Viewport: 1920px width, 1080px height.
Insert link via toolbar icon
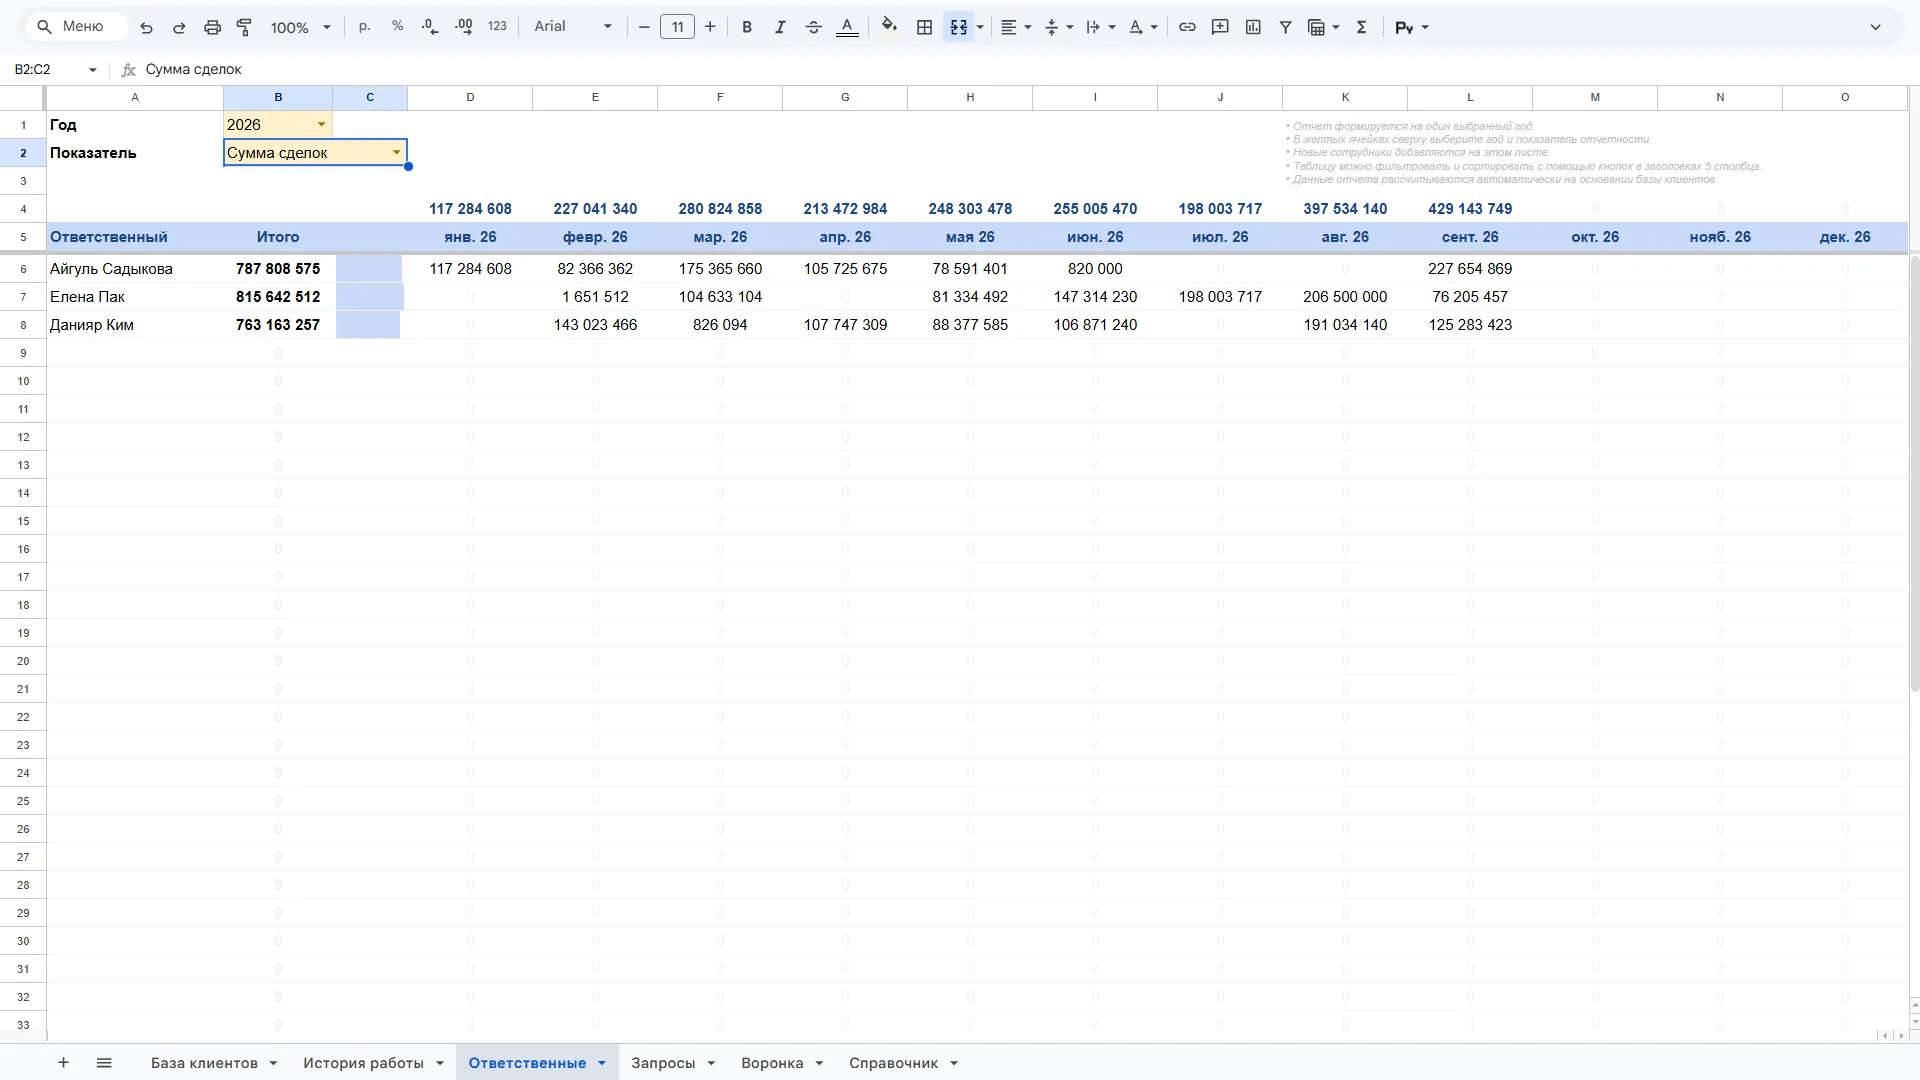coord(1187,27)
